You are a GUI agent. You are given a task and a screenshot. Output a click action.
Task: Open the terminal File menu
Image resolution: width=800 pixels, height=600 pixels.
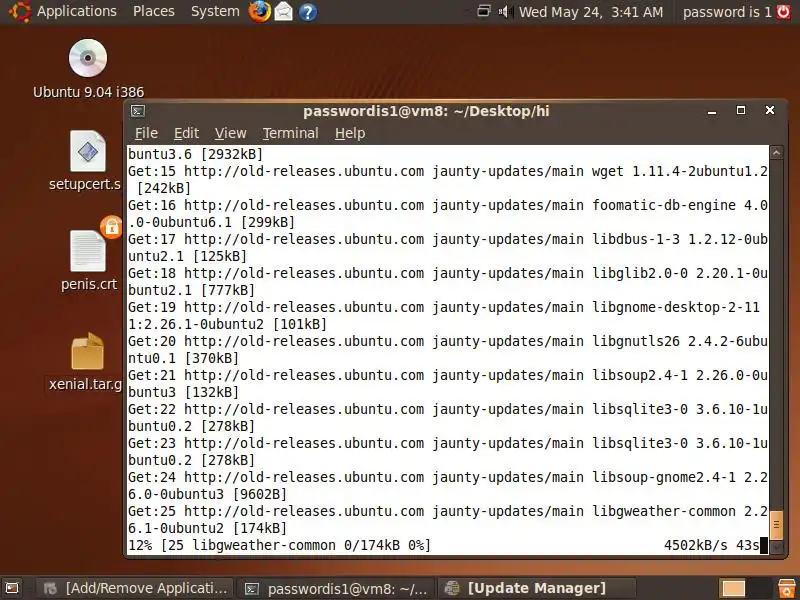point(146,133)
